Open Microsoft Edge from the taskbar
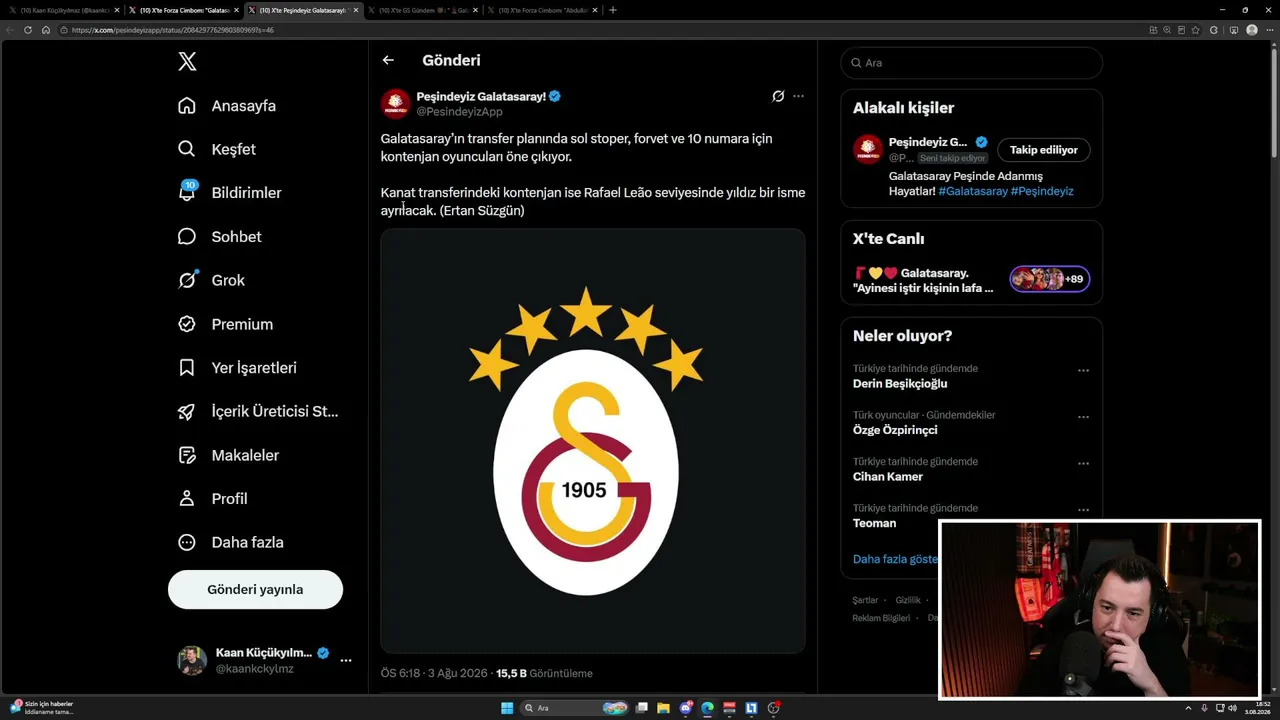 [x=708, y=708]
